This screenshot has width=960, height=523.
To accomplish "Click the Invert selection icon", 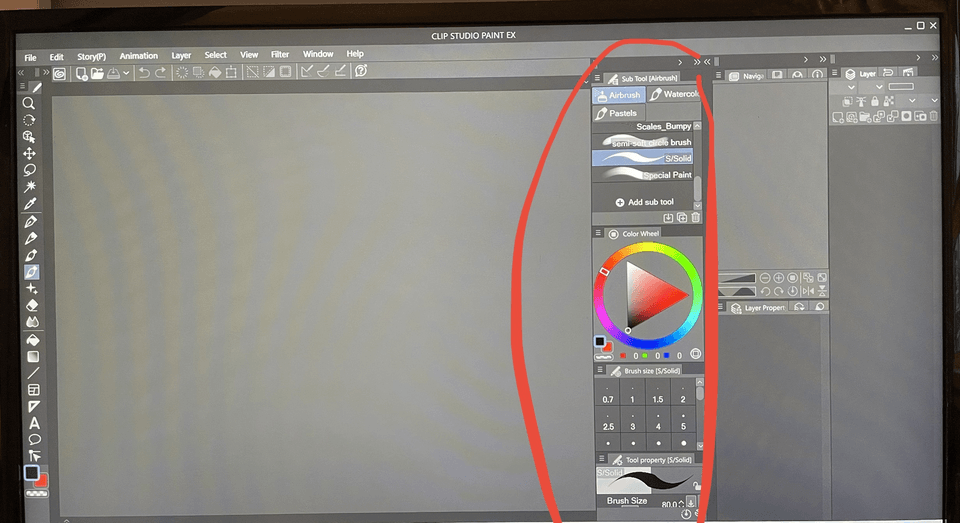I will [x=269, y=72].
